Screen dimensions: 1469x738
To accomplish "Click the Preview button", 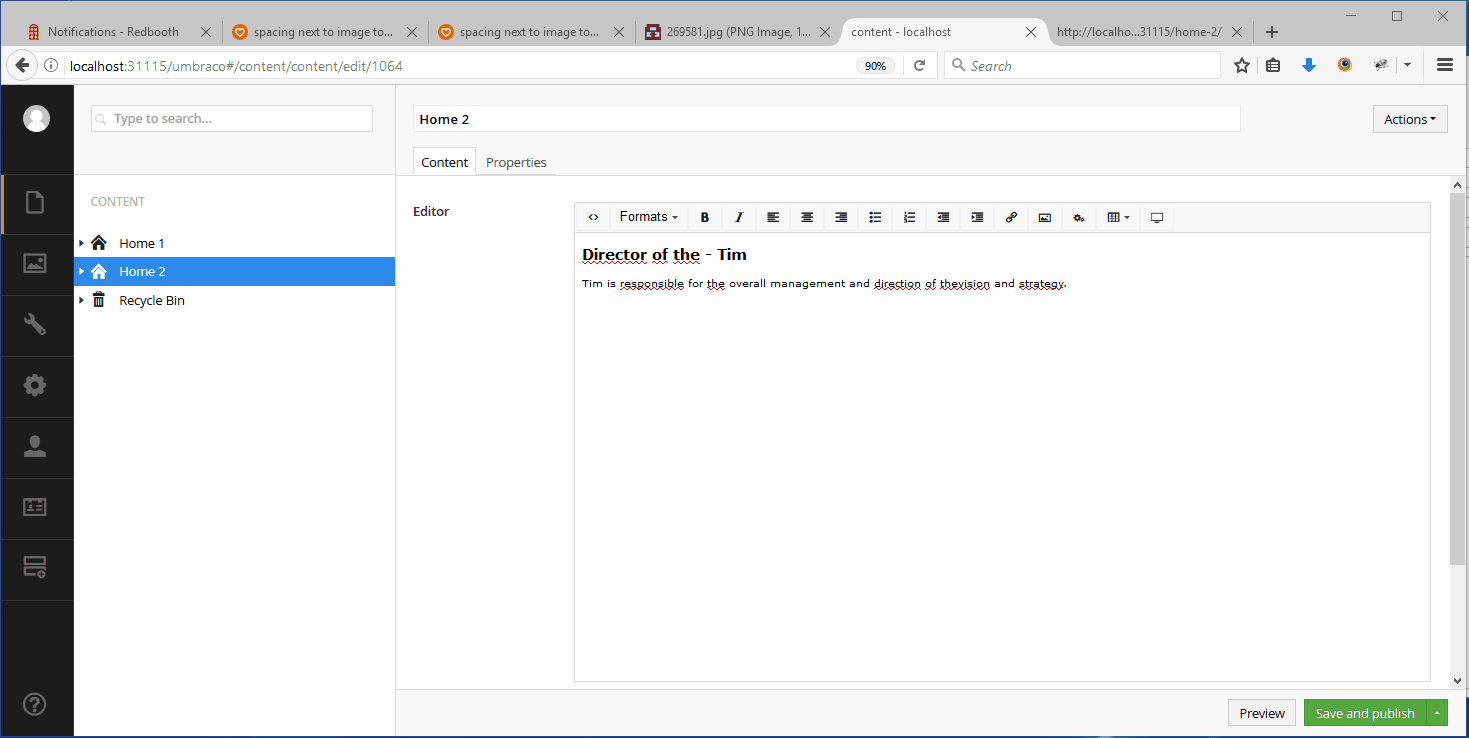I will [1261, 713].
